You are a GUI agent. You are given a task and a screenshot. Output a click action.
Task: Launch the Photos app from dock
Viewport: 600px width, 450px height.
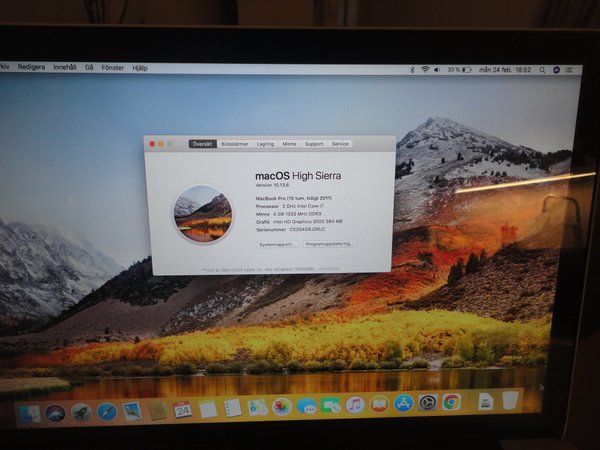point(282,407)
